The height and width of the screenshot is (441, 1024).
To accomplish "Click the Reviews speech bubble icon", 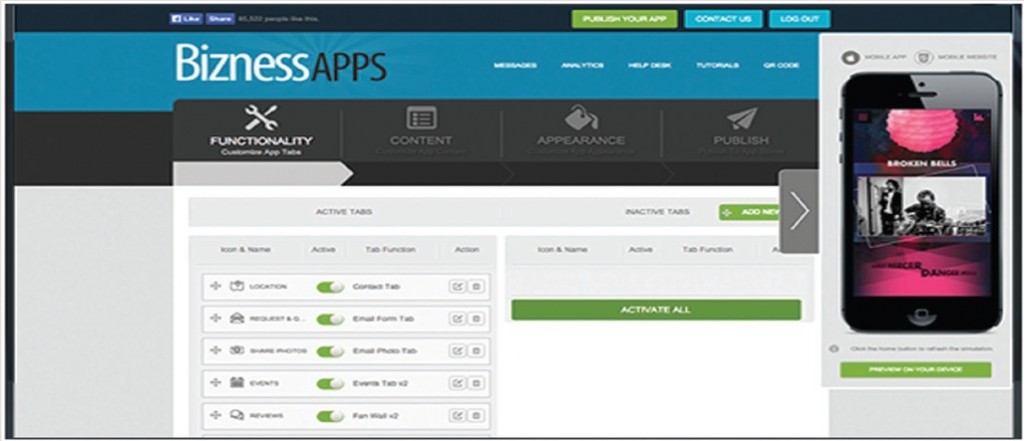I will tap(236, 416).
